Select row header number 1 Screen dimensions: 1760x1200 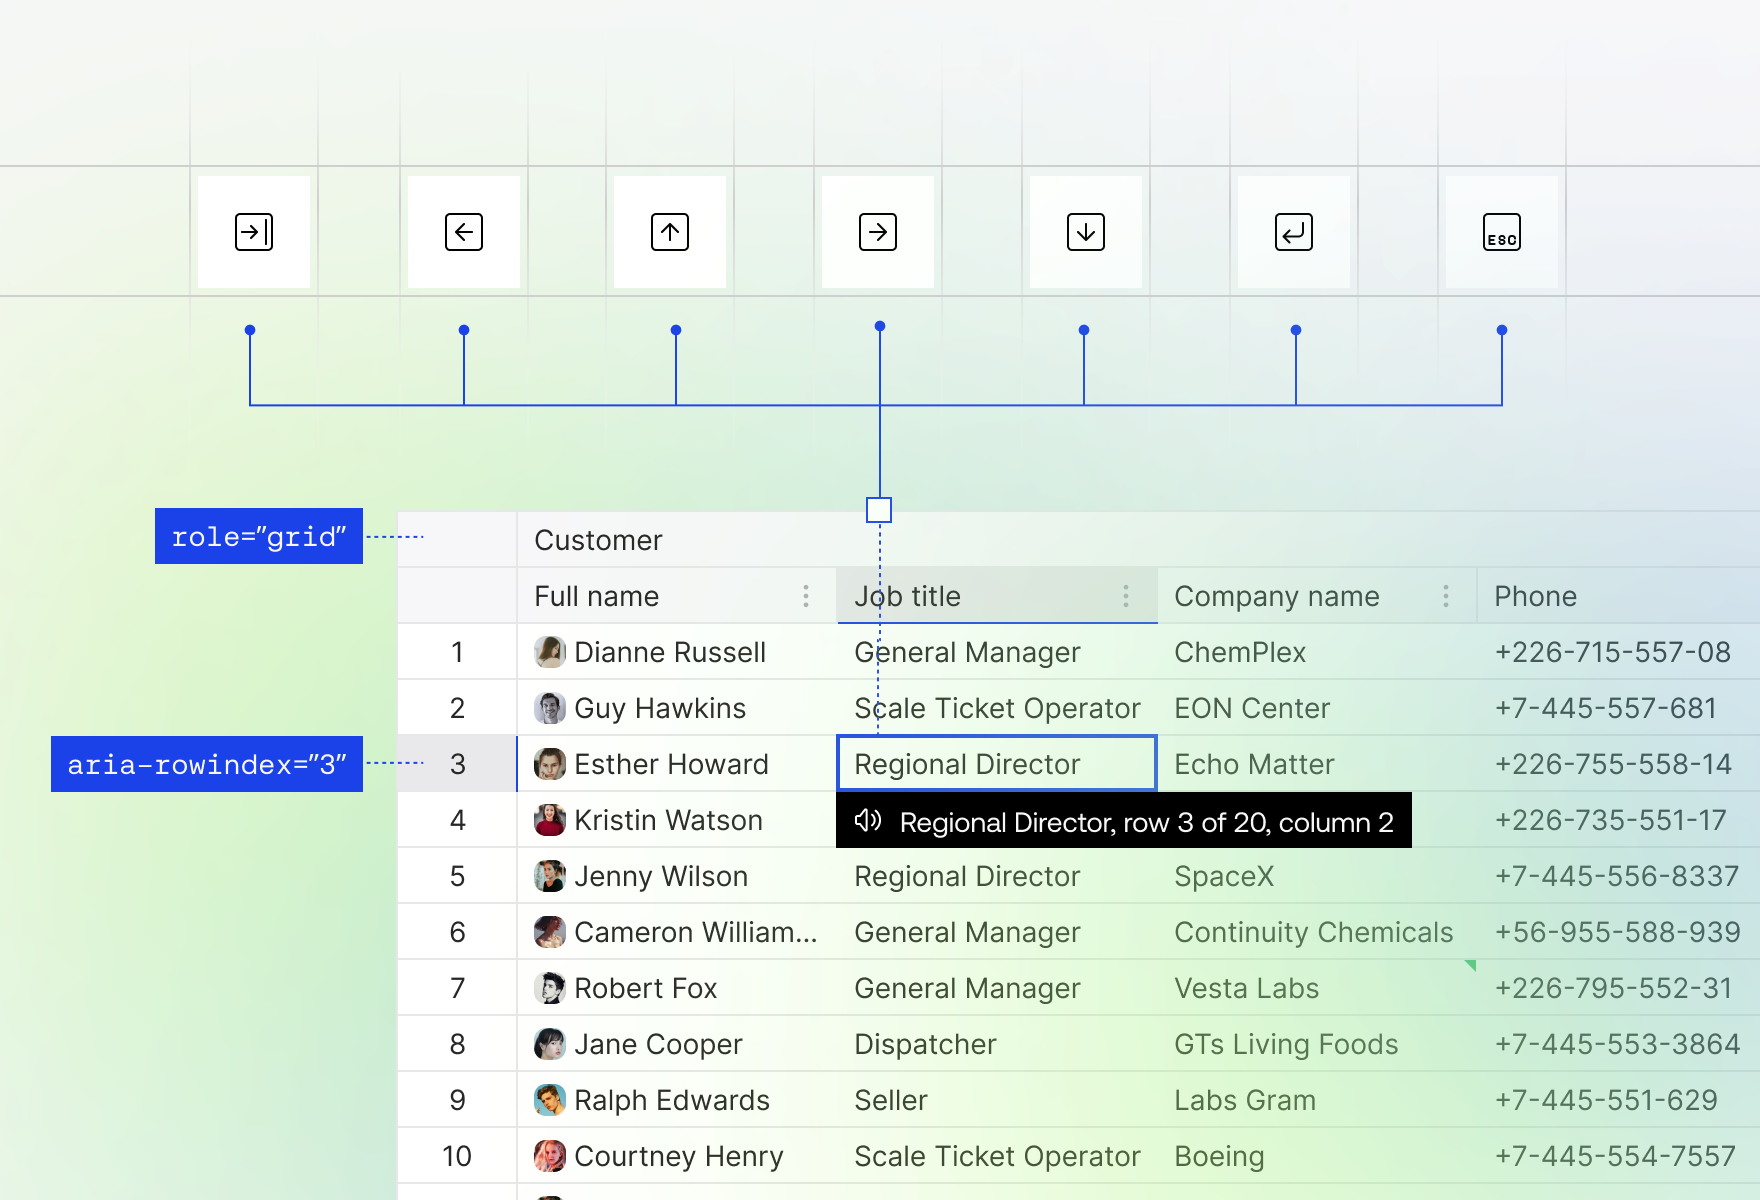[457, 652]
